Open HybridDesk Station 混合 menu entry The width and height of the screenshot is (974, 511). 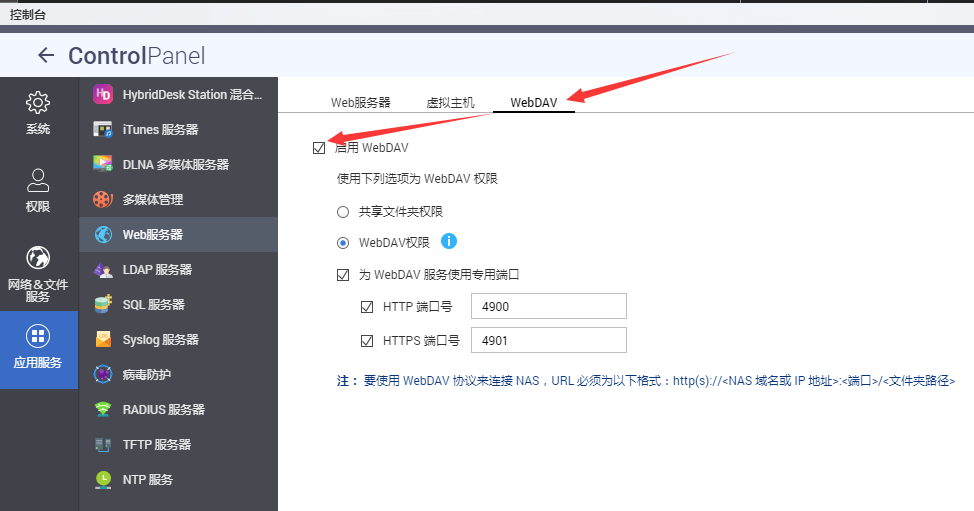pos(178,94)
